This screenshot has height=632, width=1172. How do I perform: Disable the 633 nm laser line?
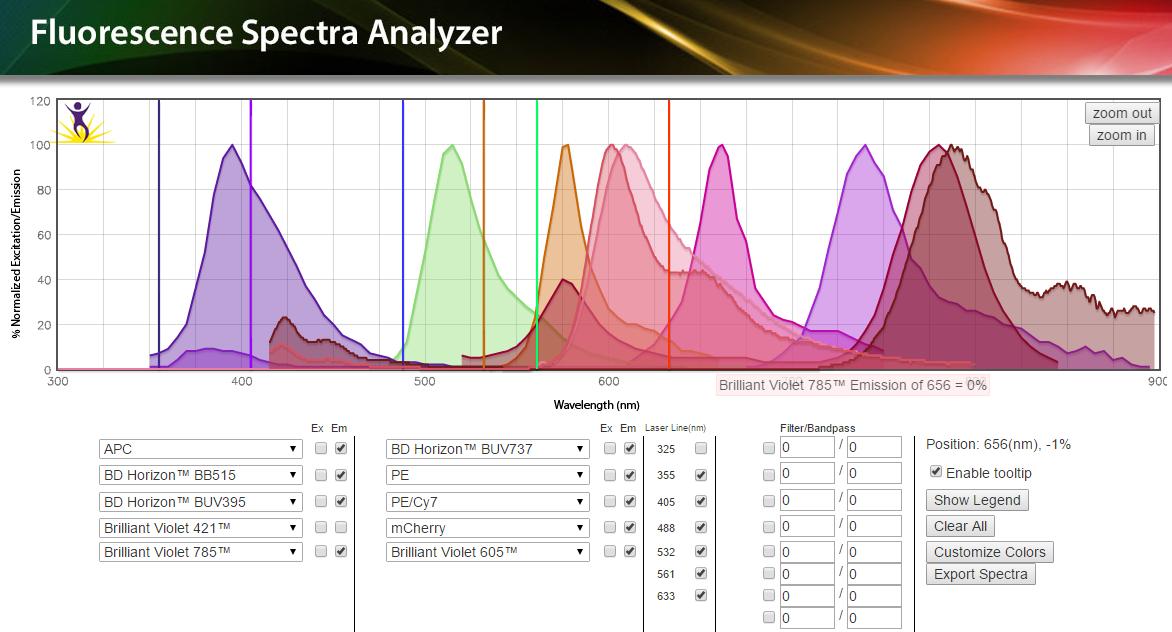click(x=701, y=595)
